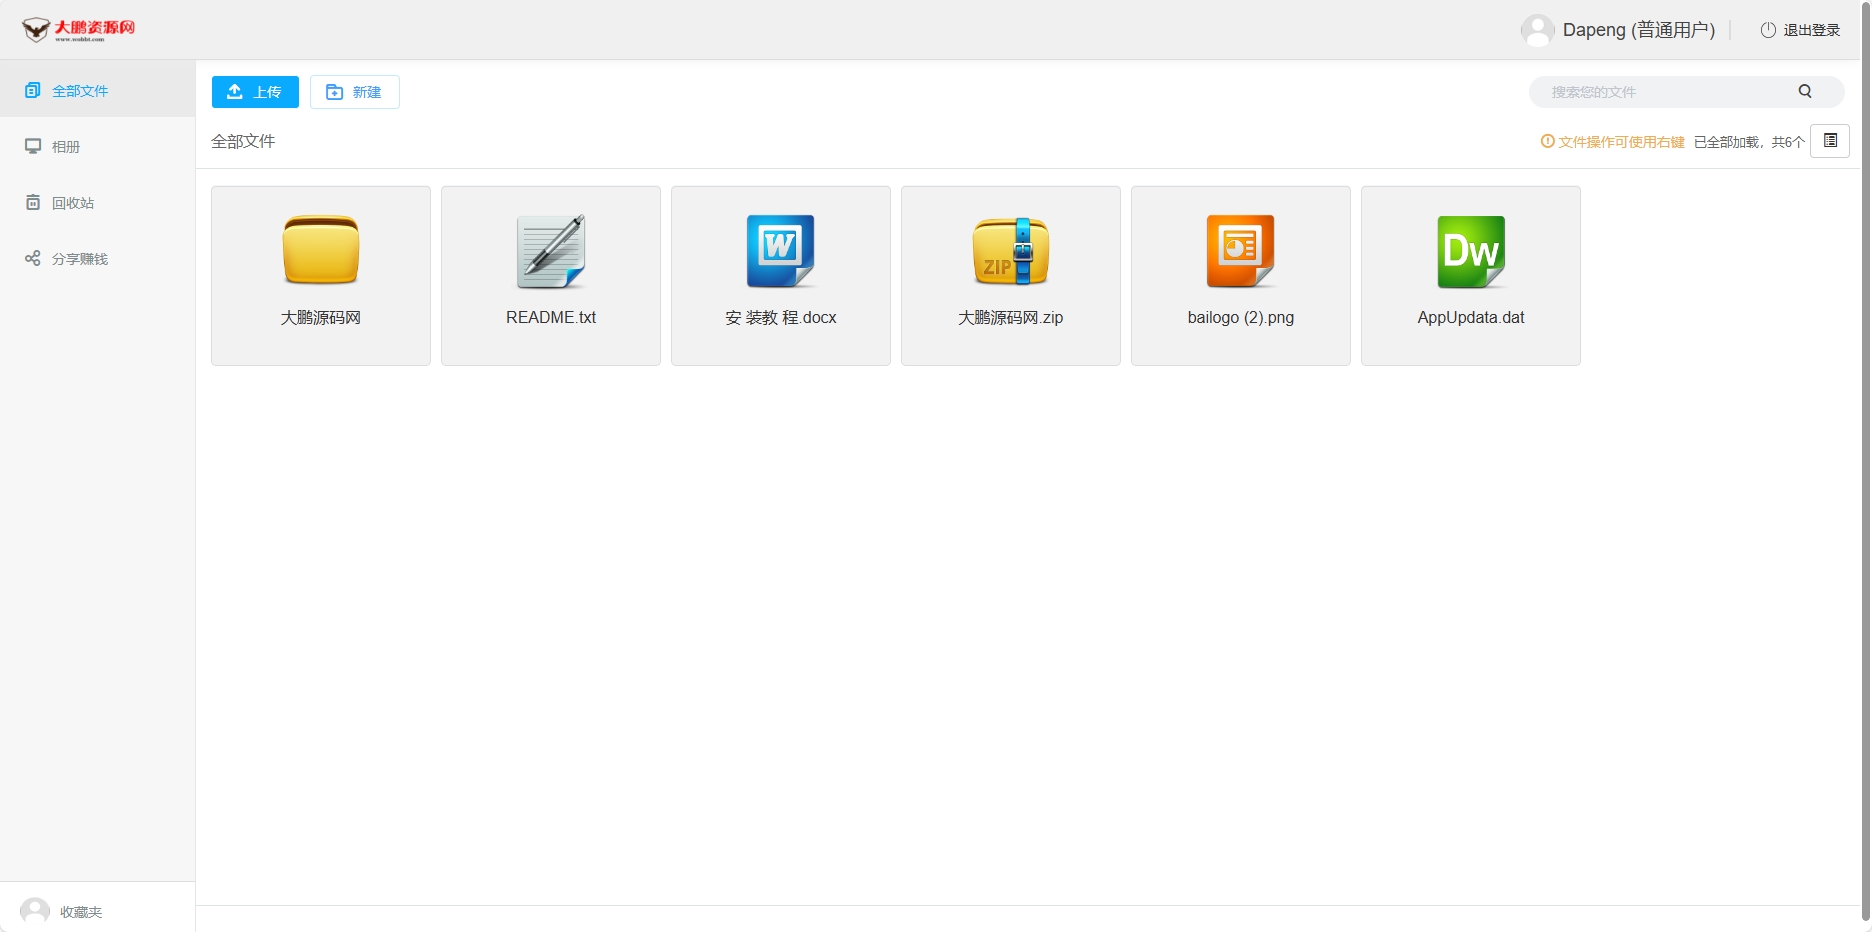Click the 上传 upload button
Screen dimensions: 1872x932
click(x=255, y=92)
